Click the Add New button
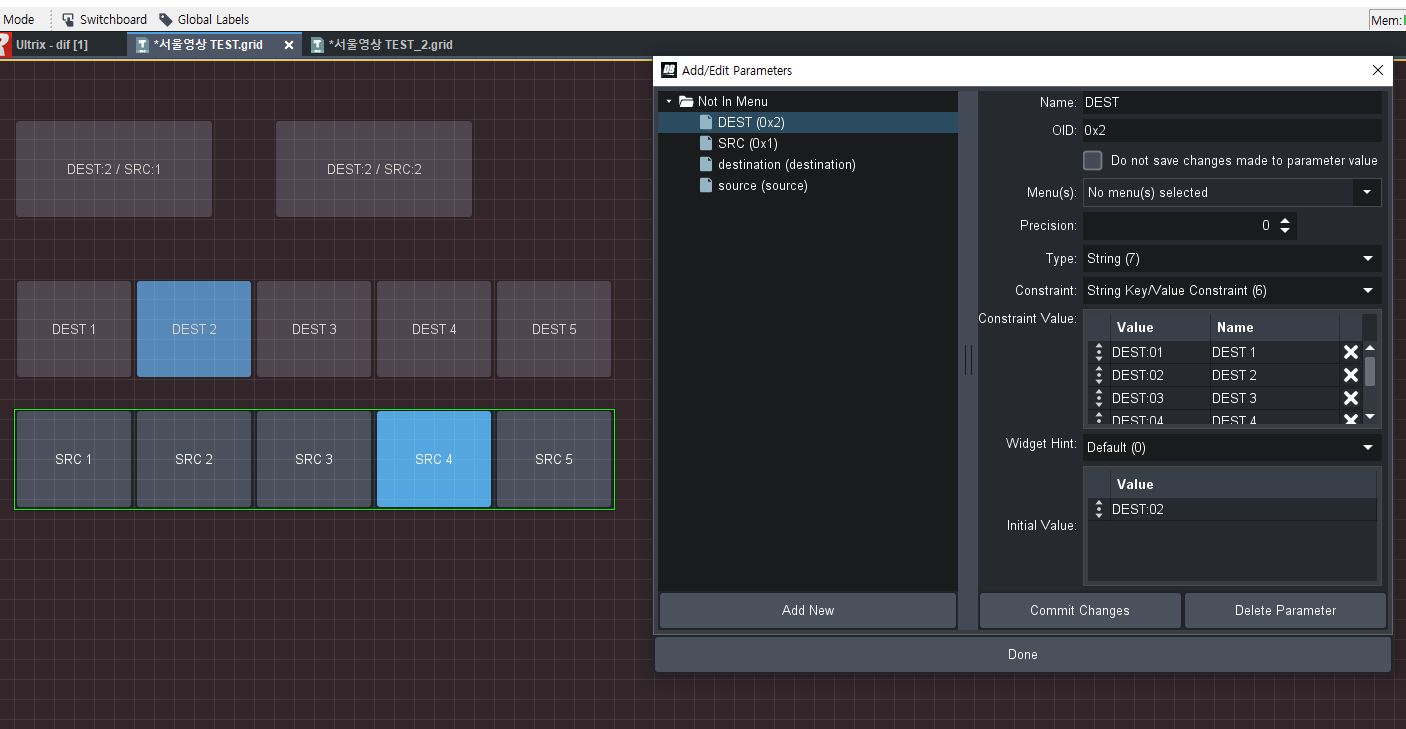1406x729 pixels. 808,611
